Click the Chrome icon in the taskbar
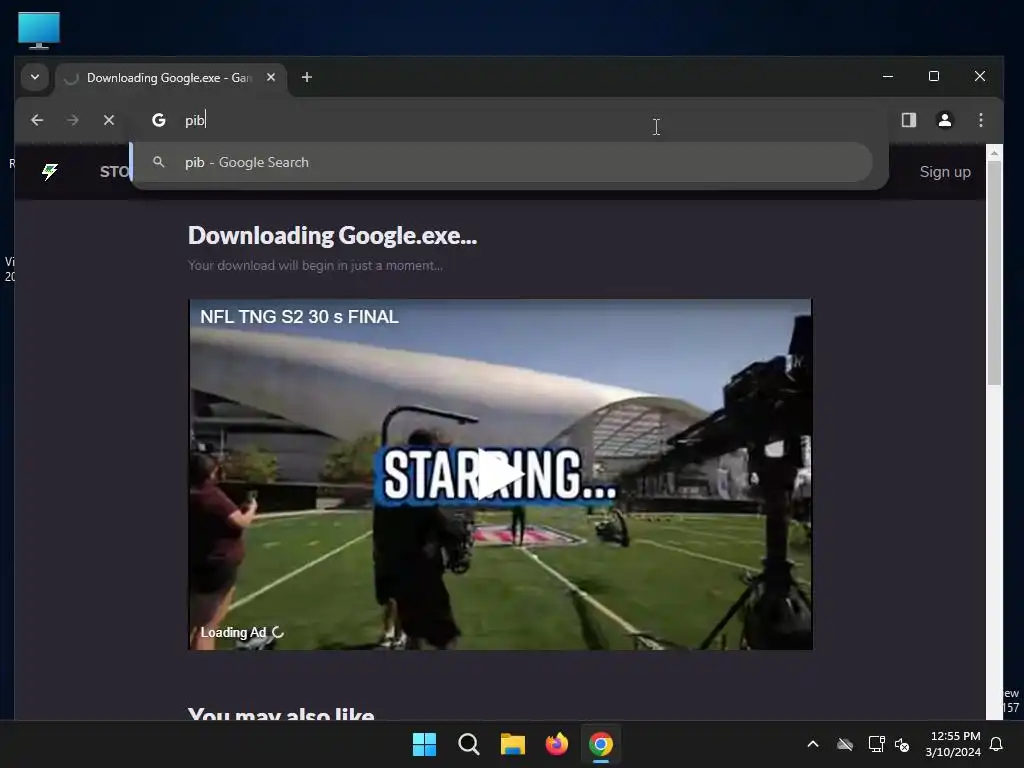This screenshot has width=1024, height=768. pos(601,744)
